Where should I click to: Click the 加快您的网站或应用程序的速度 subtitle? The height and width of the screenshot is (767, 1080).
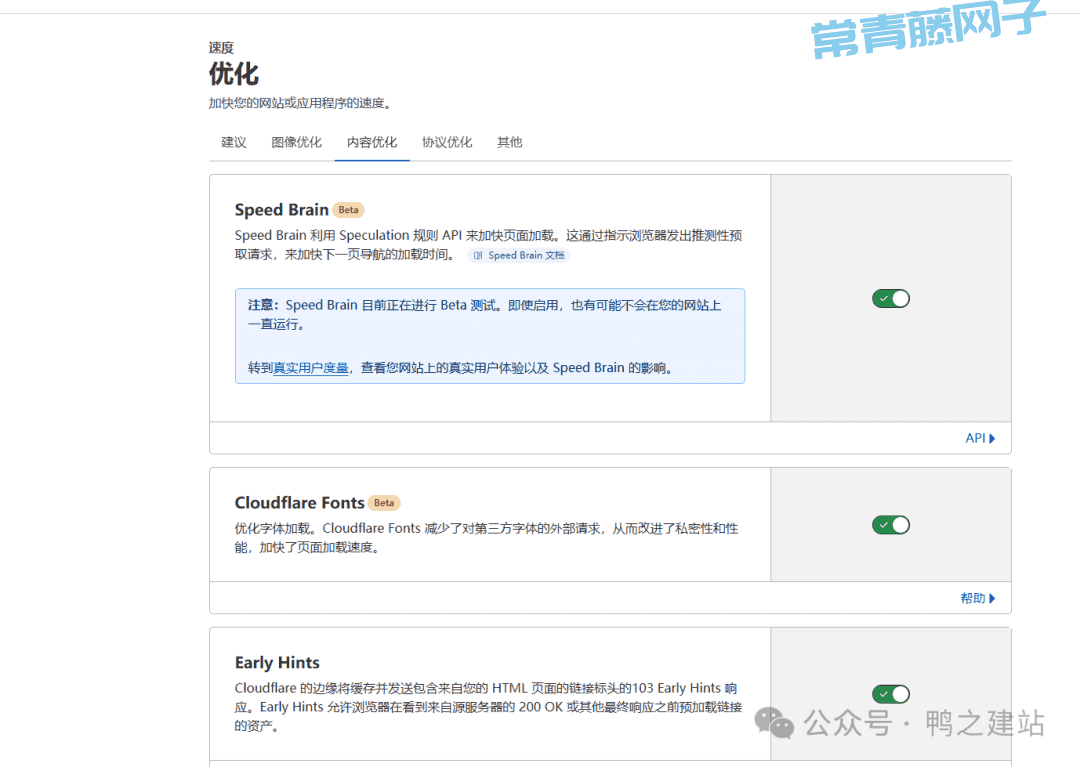[300, 103]
